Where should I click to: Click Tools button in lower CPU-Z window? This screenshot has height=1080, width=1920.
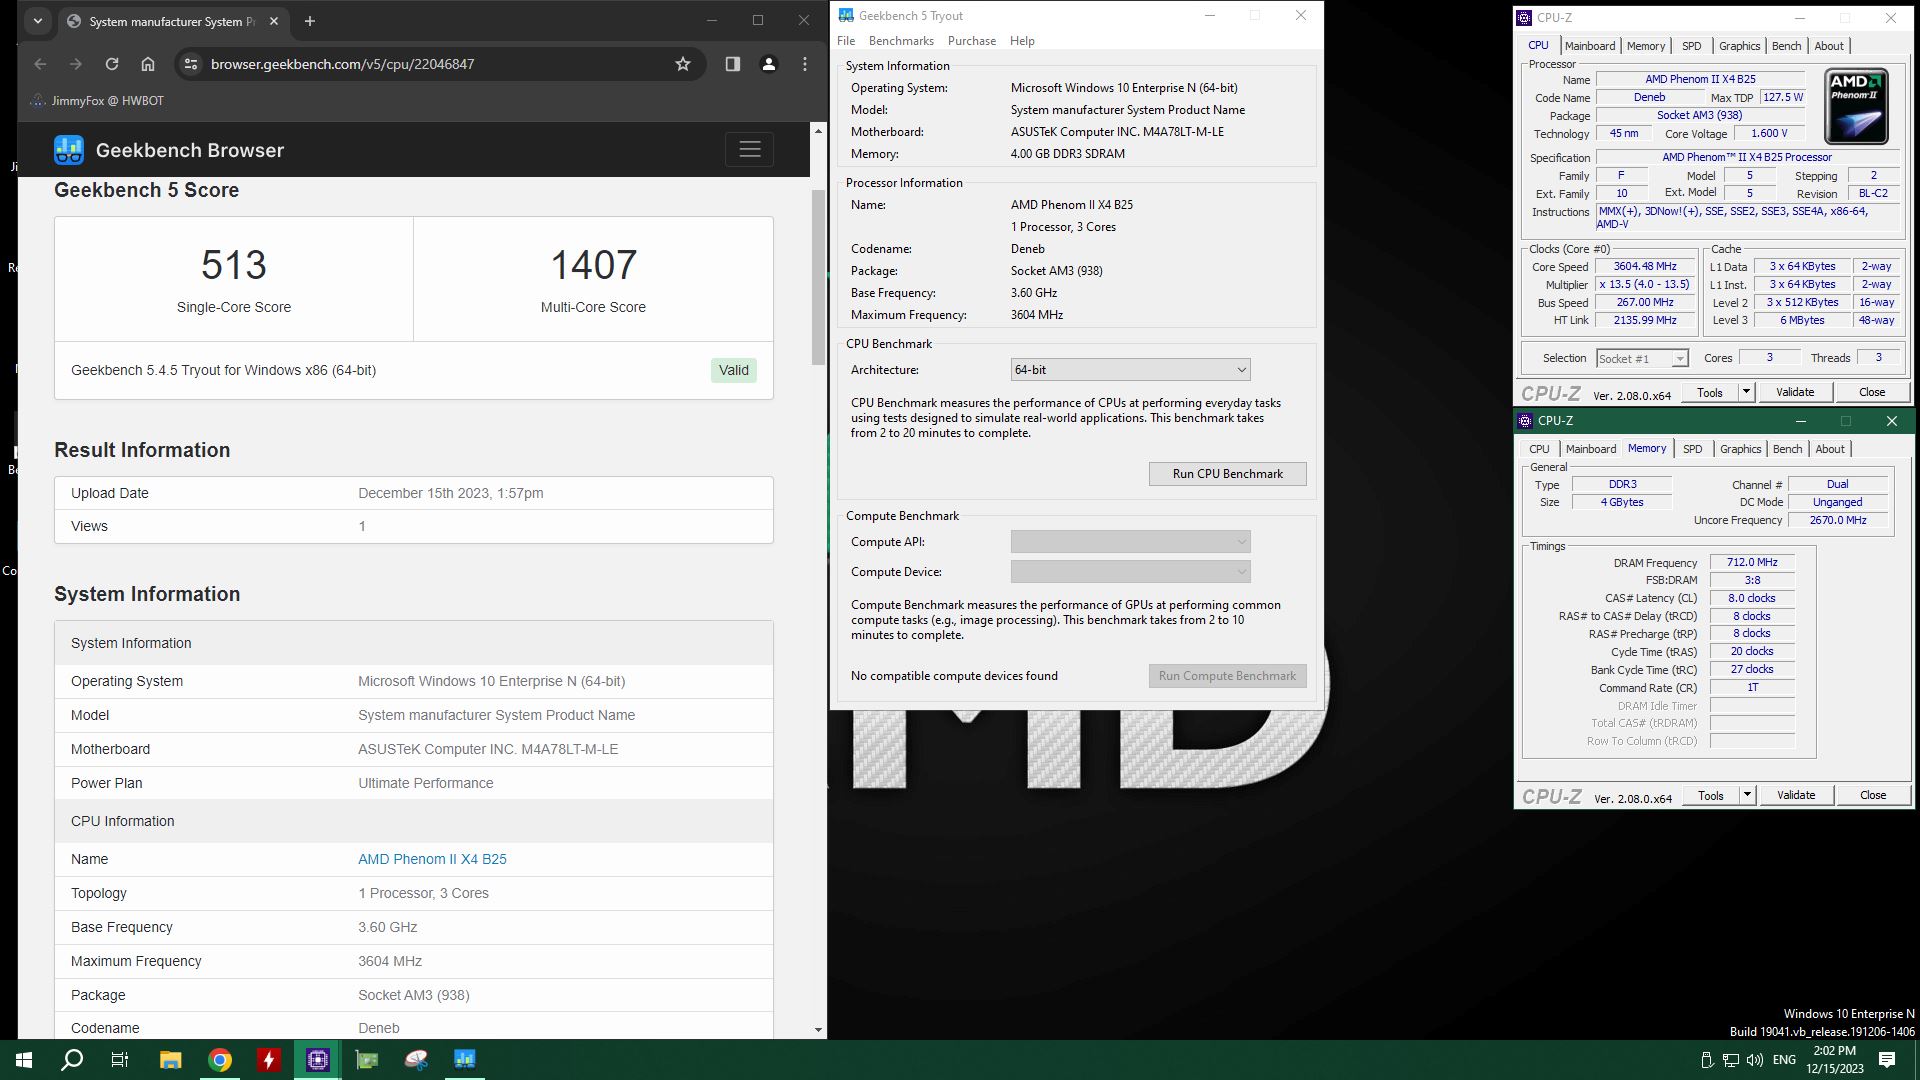1710,795
